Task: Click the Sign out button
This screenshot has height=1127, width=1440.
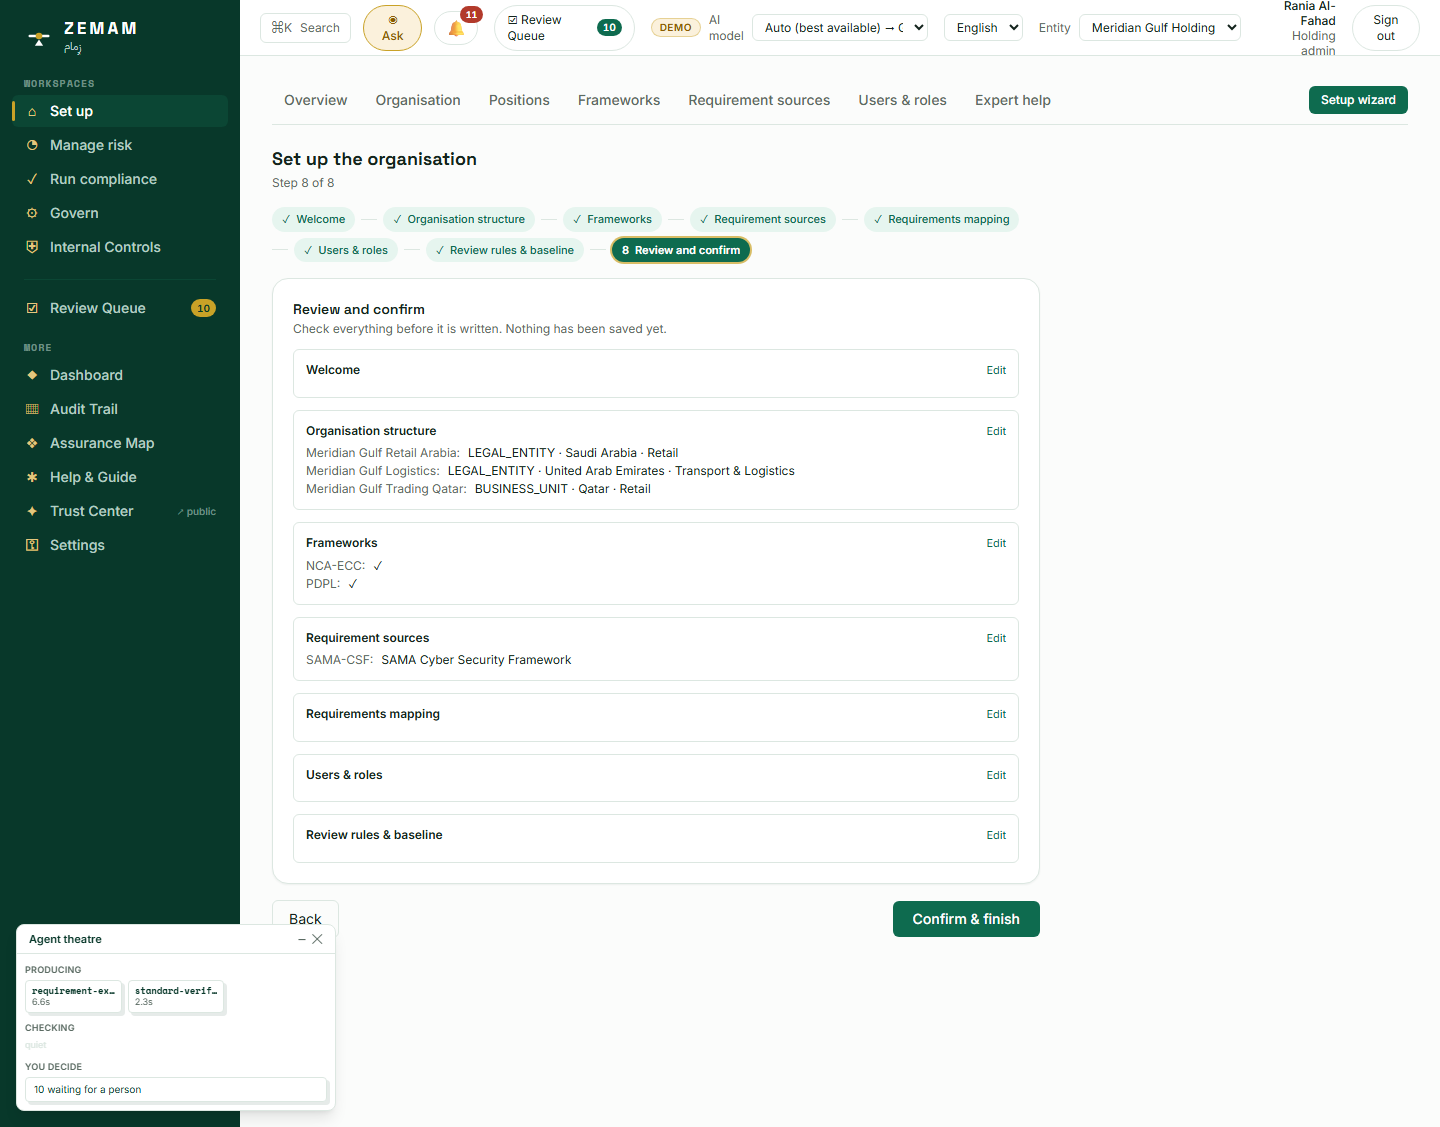Action: (1386, 28)
